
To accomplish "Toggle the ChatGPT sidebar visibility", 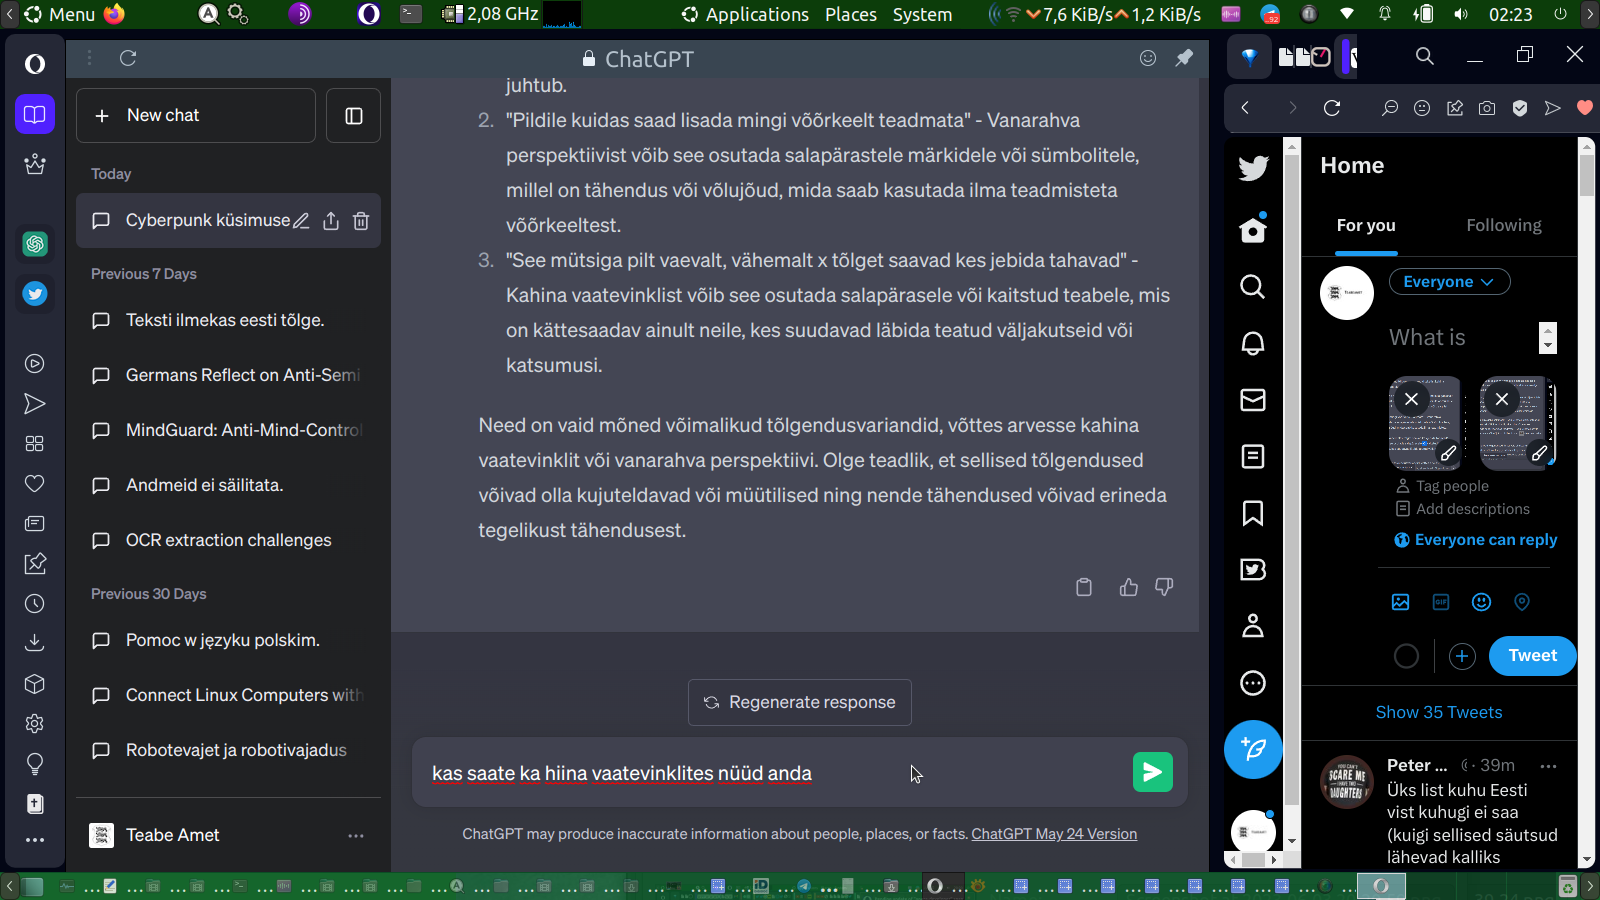I will click(354, 116).
